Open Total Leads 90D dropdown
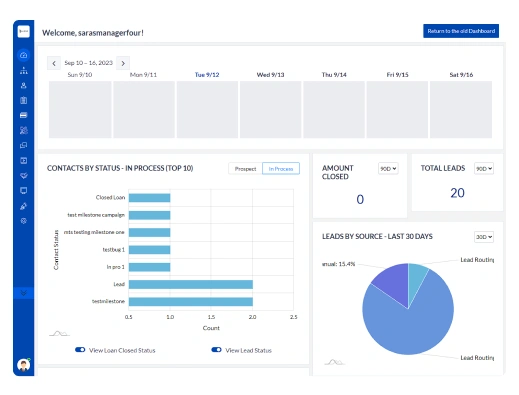 [x=484, y=169]
